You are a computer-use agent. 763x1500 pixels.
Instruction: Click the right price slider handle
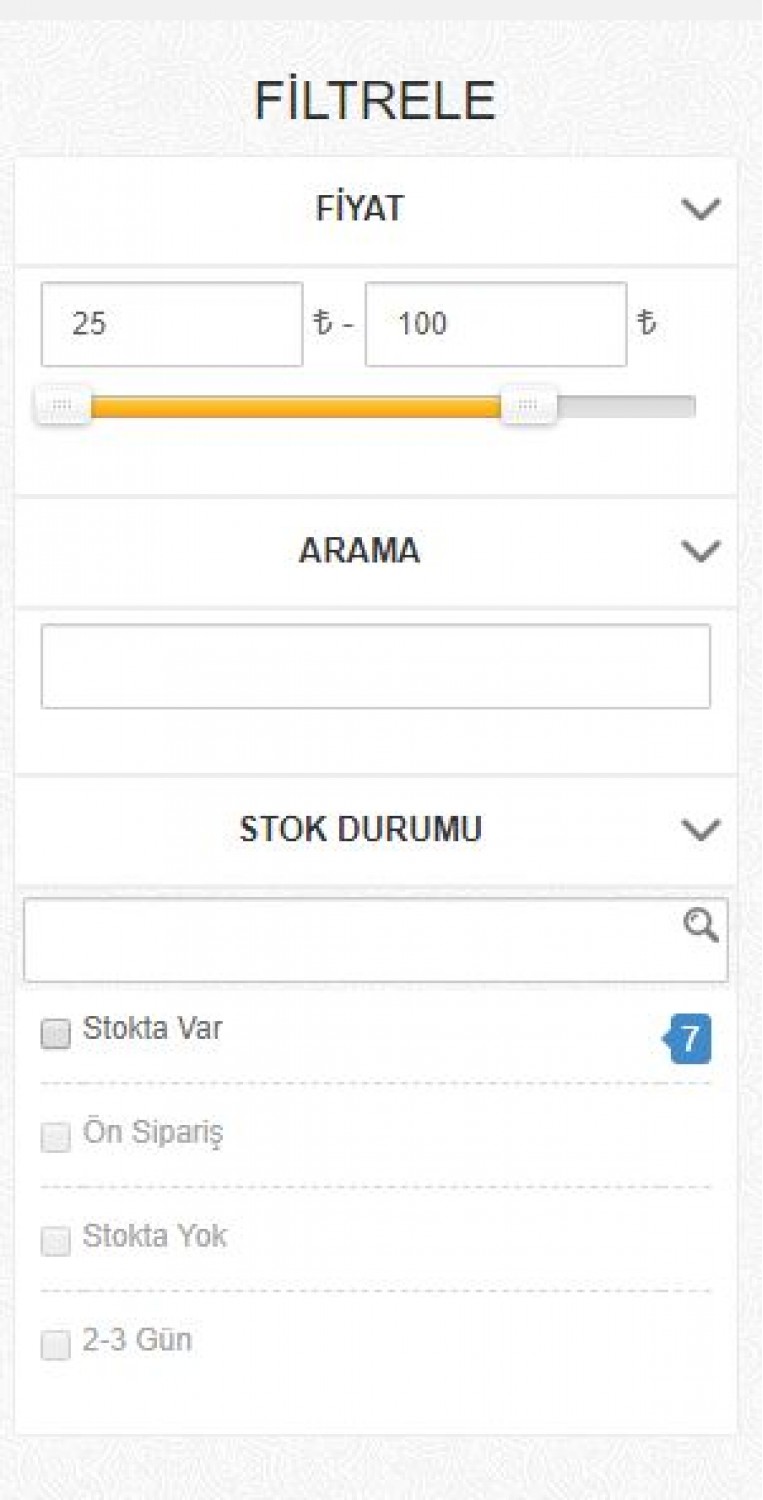coord(529,406)
